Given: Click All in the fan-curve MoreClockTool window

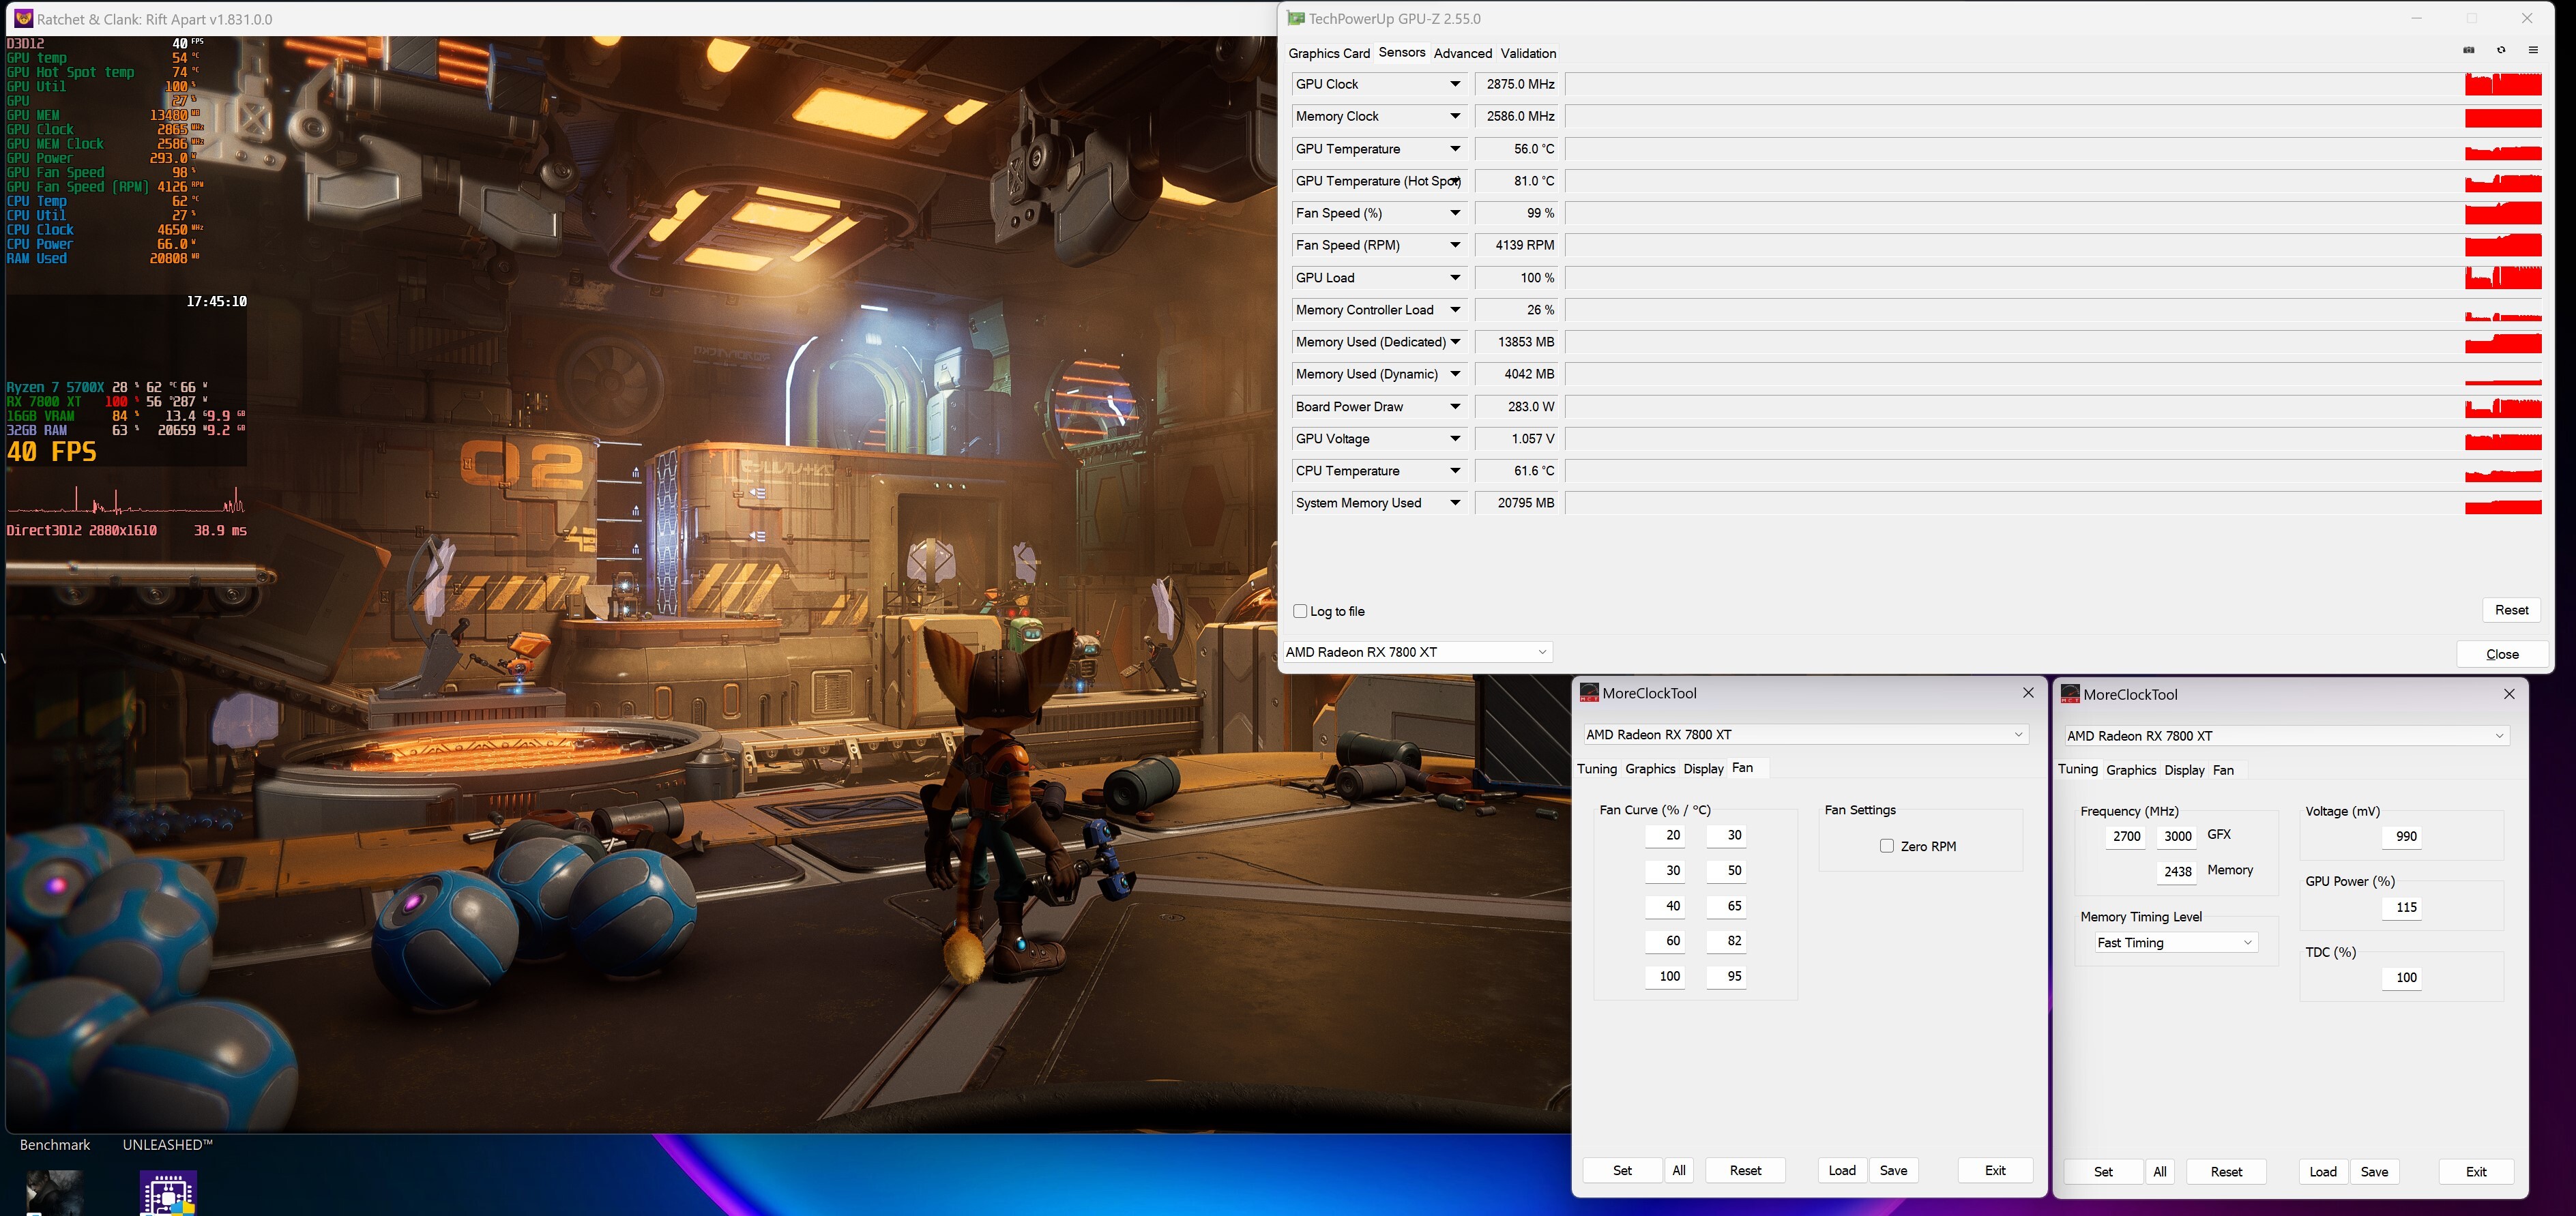Looking at the screenshot, I should point(1679,1170).
